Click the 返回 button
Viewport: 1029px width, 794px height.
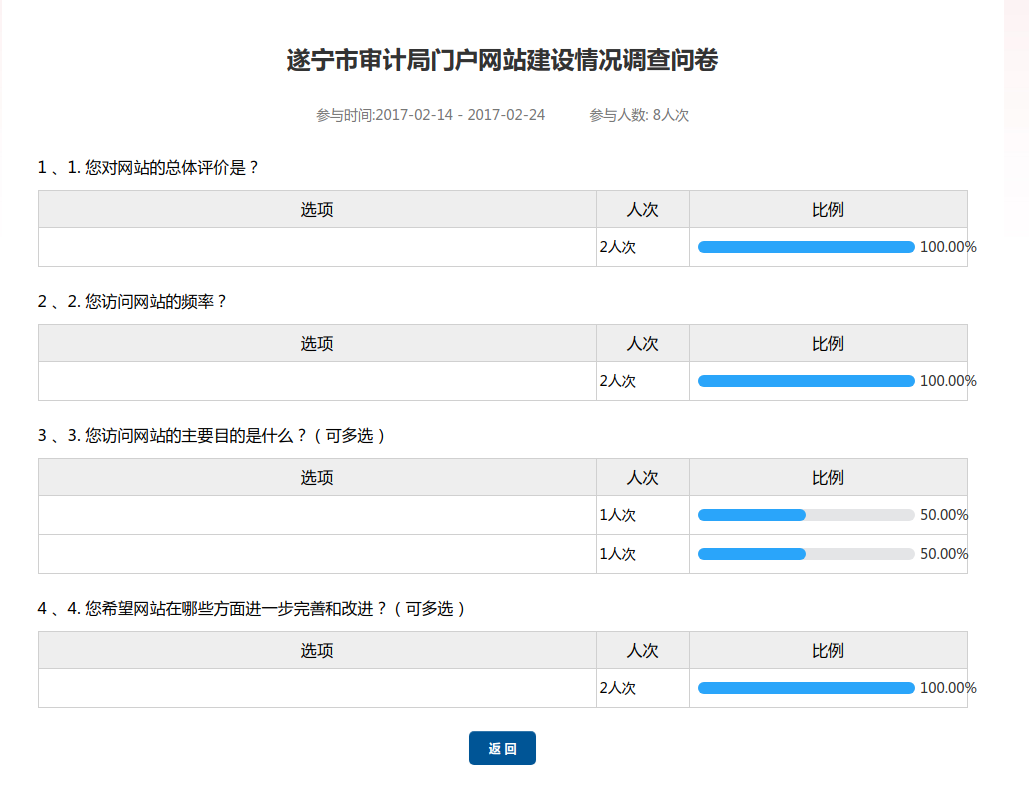(502, 748)
